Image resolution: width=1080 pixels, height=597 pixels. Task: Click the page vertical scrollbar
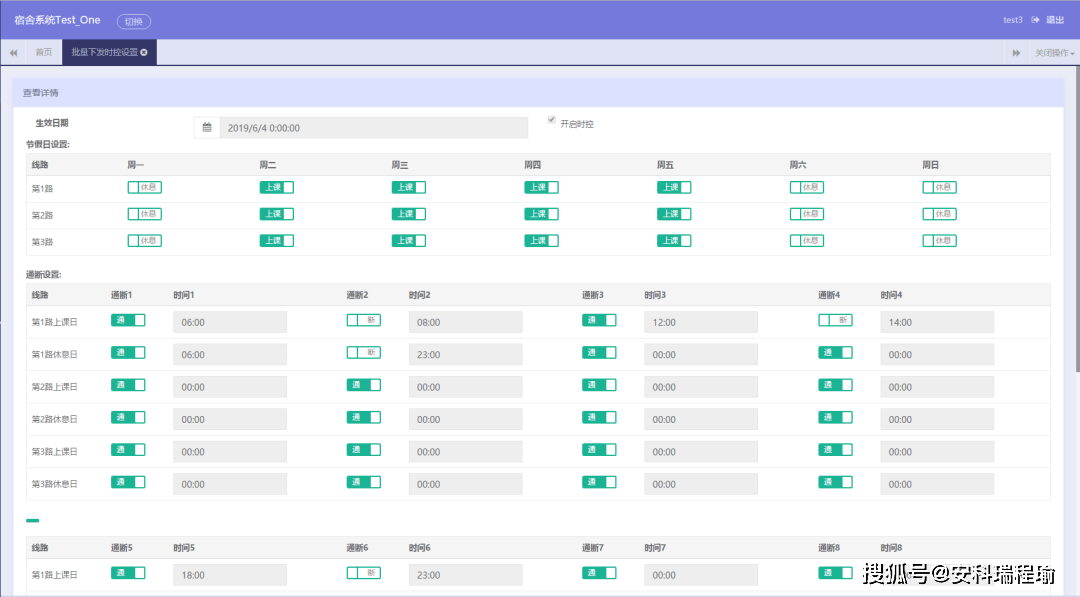click(x=1076, y=220)
